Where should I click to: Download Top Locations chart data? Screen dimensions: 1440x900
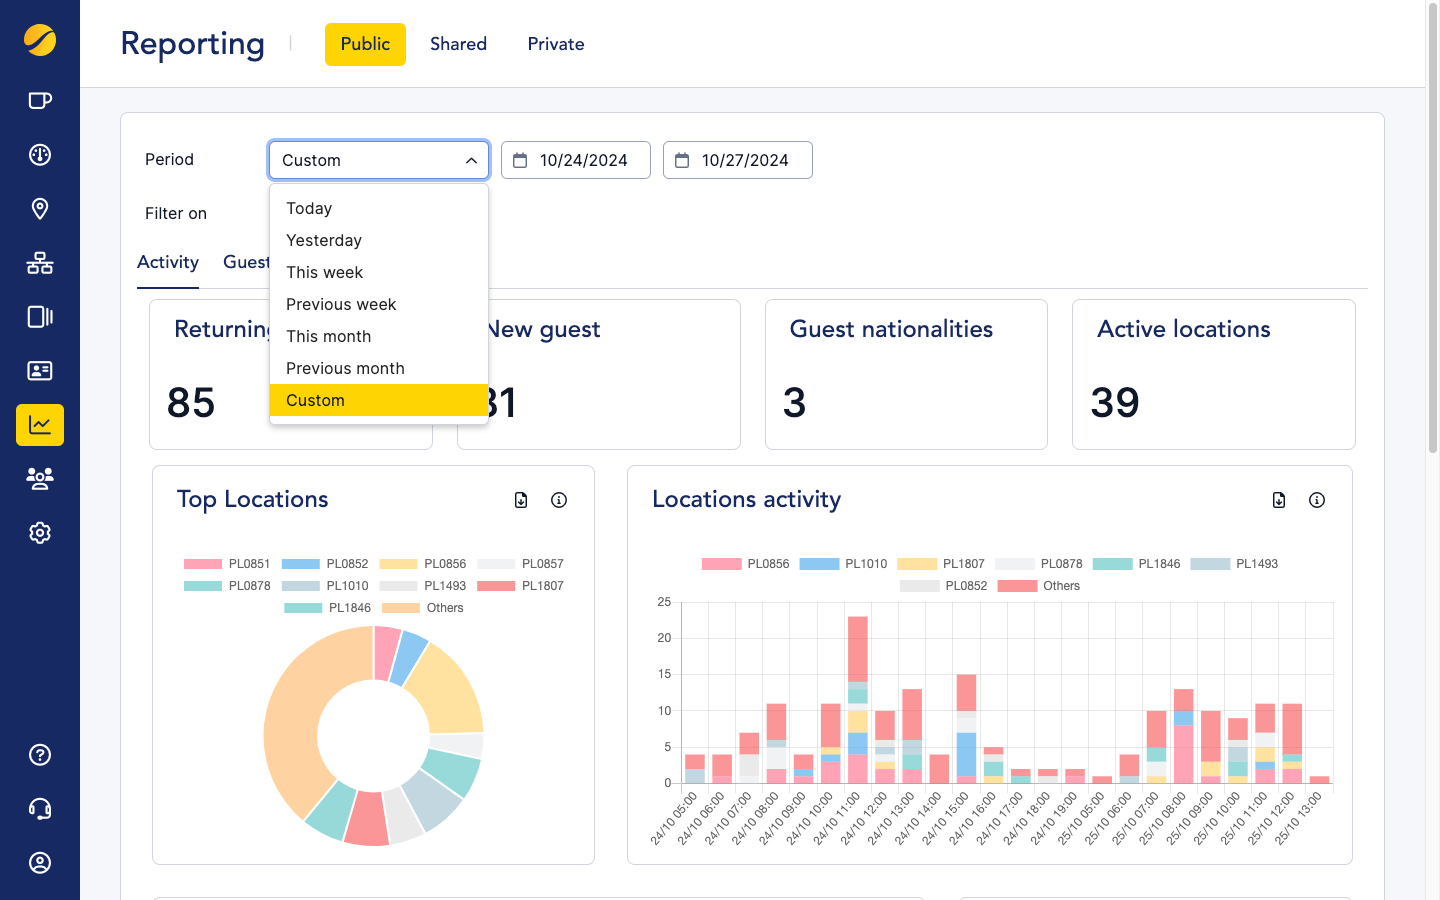tap(521, 500)
